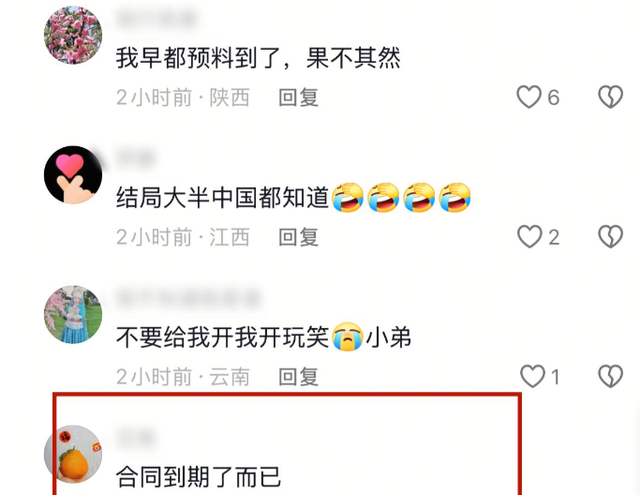Open the finger-heart avatar profile
640x495 pixels.
pyautogui.click(x=73, y=175)
